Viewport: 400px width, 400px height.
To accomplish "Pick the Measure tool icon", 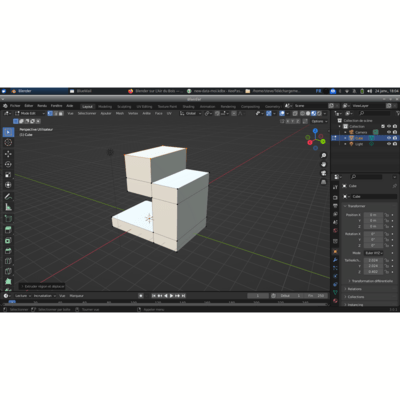I will (x=8, y=207).
